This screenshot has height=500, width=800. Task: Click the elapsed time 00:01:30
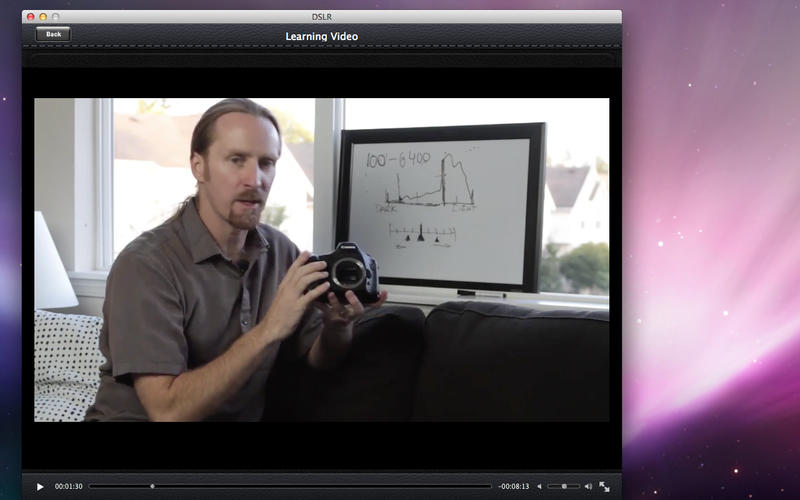tap(68, 486)
